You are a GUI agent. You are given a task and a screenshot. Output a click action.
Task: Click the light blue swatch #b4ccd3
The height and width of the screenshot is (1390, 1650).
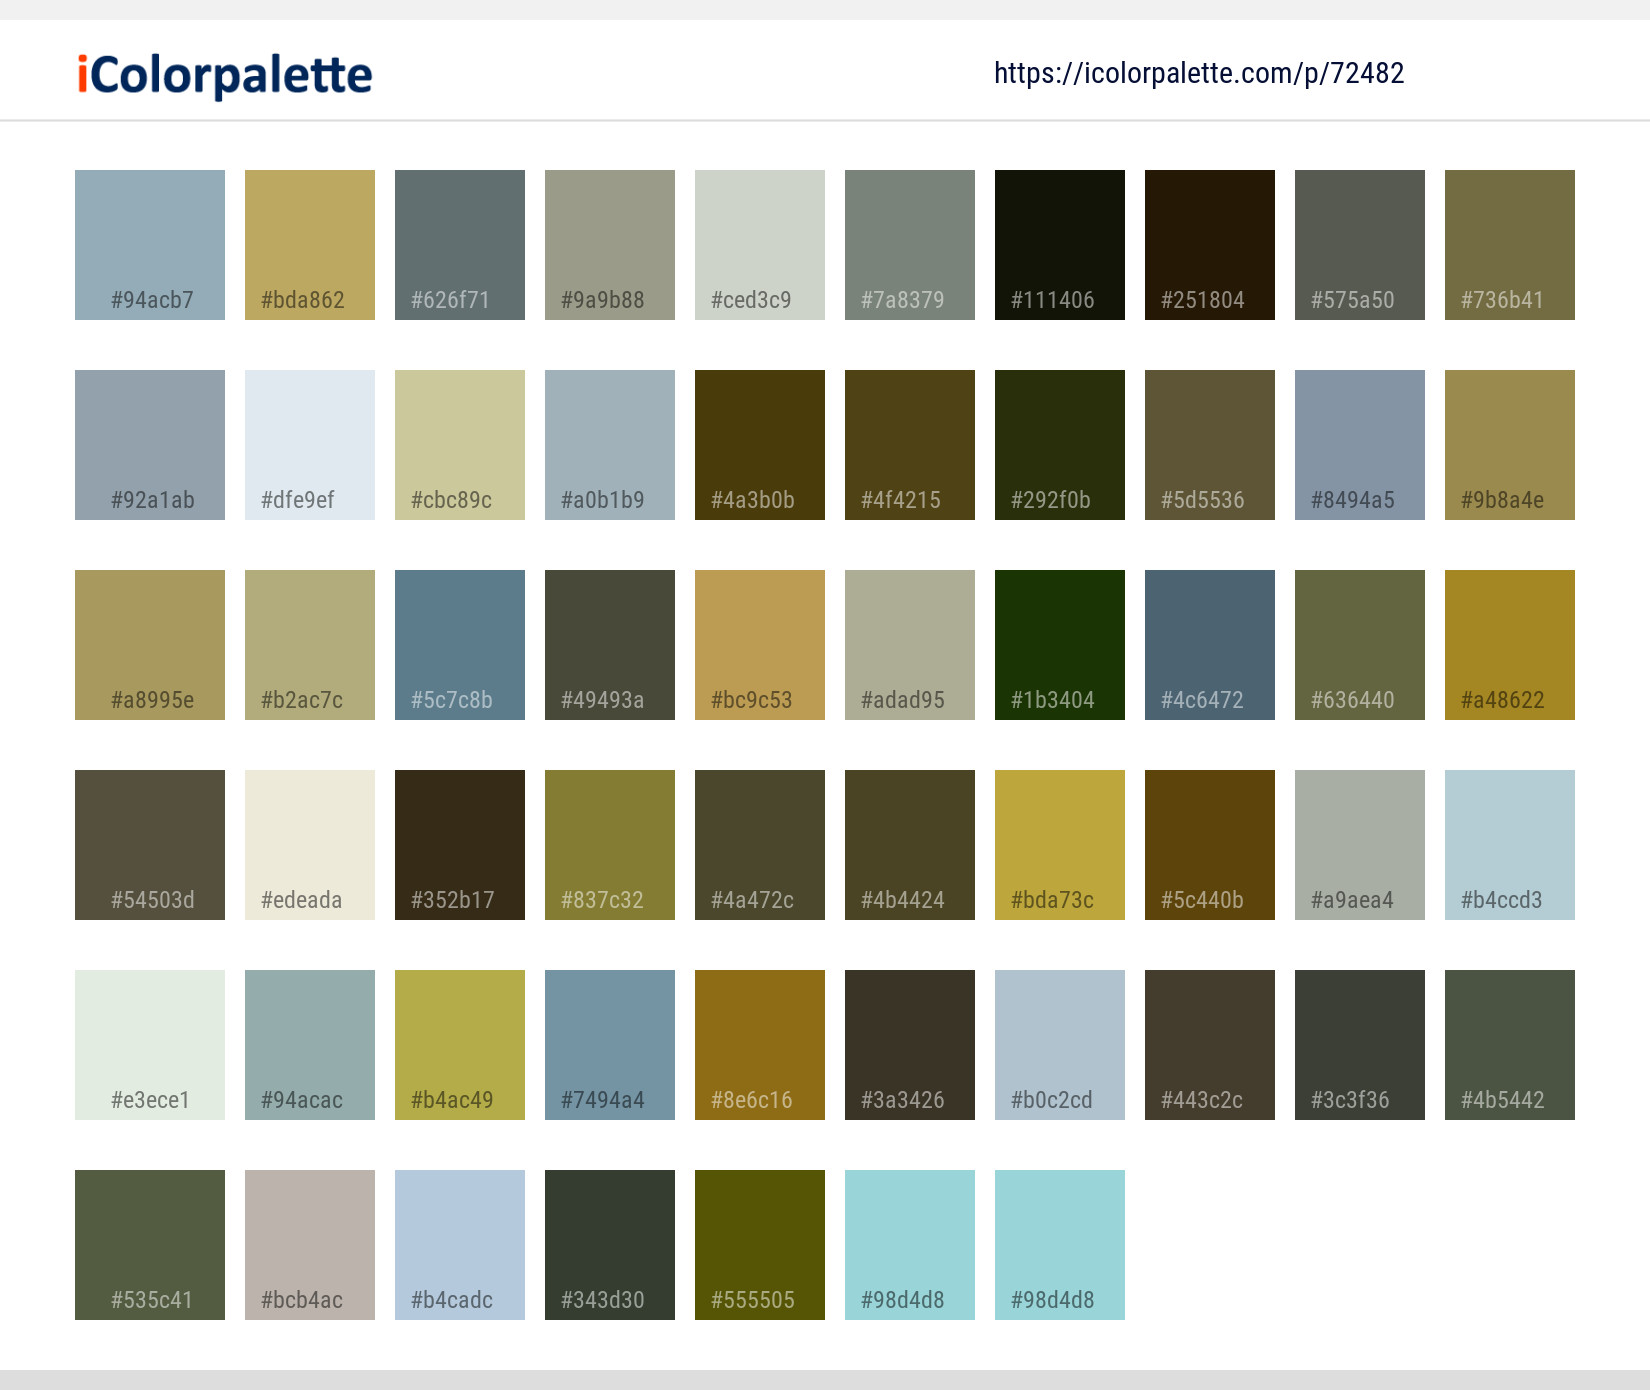coord(1509,844)
